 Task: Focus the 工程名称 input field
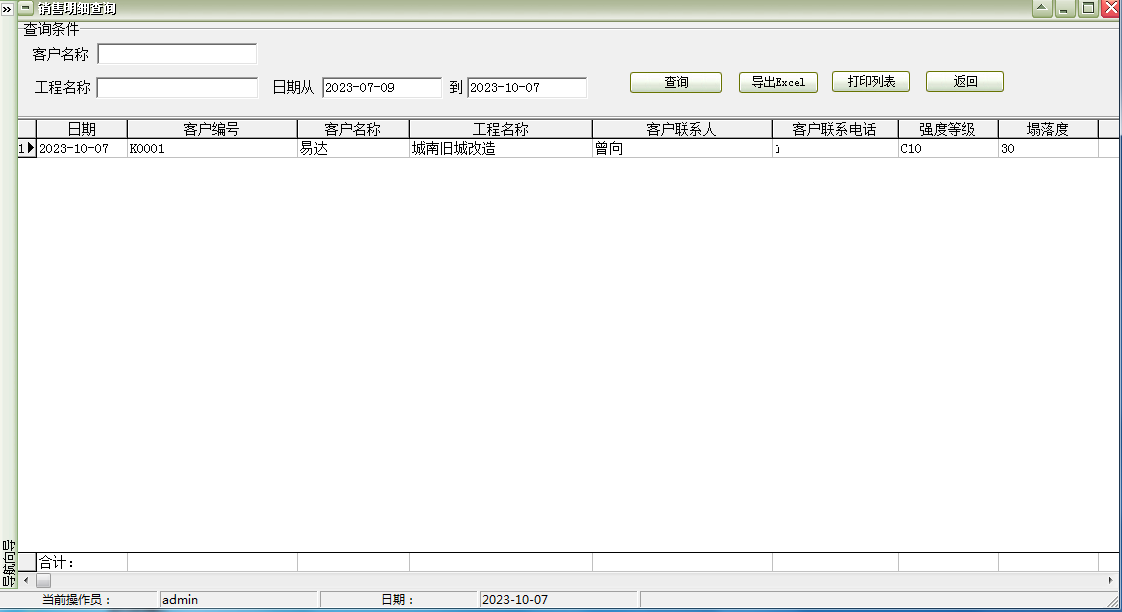click(x=177, y=88)
